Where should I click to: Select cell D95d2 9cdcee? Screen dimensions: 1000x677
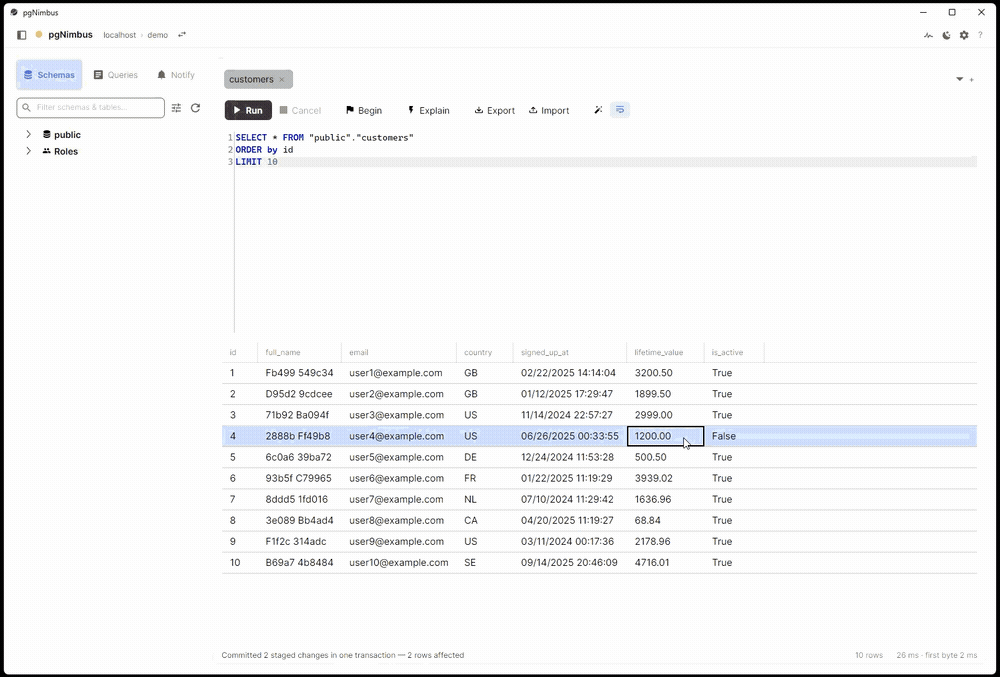[x=298, y=394]
